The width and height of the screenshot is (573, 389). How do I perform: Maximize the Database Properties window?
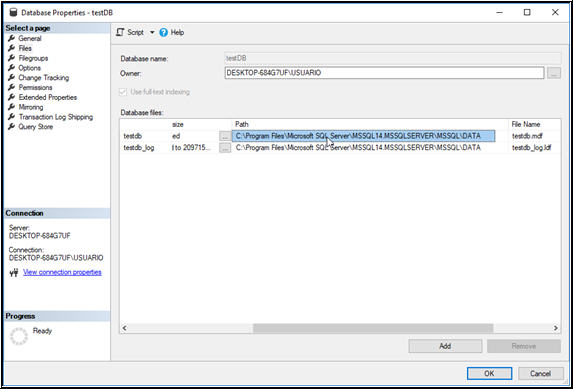click(527, 12)
